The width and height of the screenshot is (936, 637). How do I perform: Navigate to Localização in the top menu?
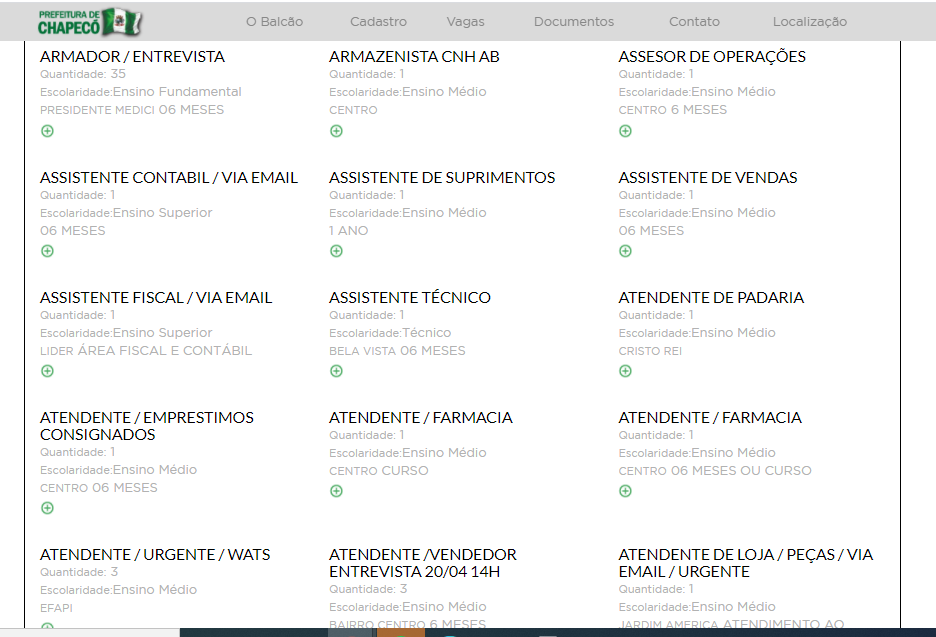coord(809,21)
